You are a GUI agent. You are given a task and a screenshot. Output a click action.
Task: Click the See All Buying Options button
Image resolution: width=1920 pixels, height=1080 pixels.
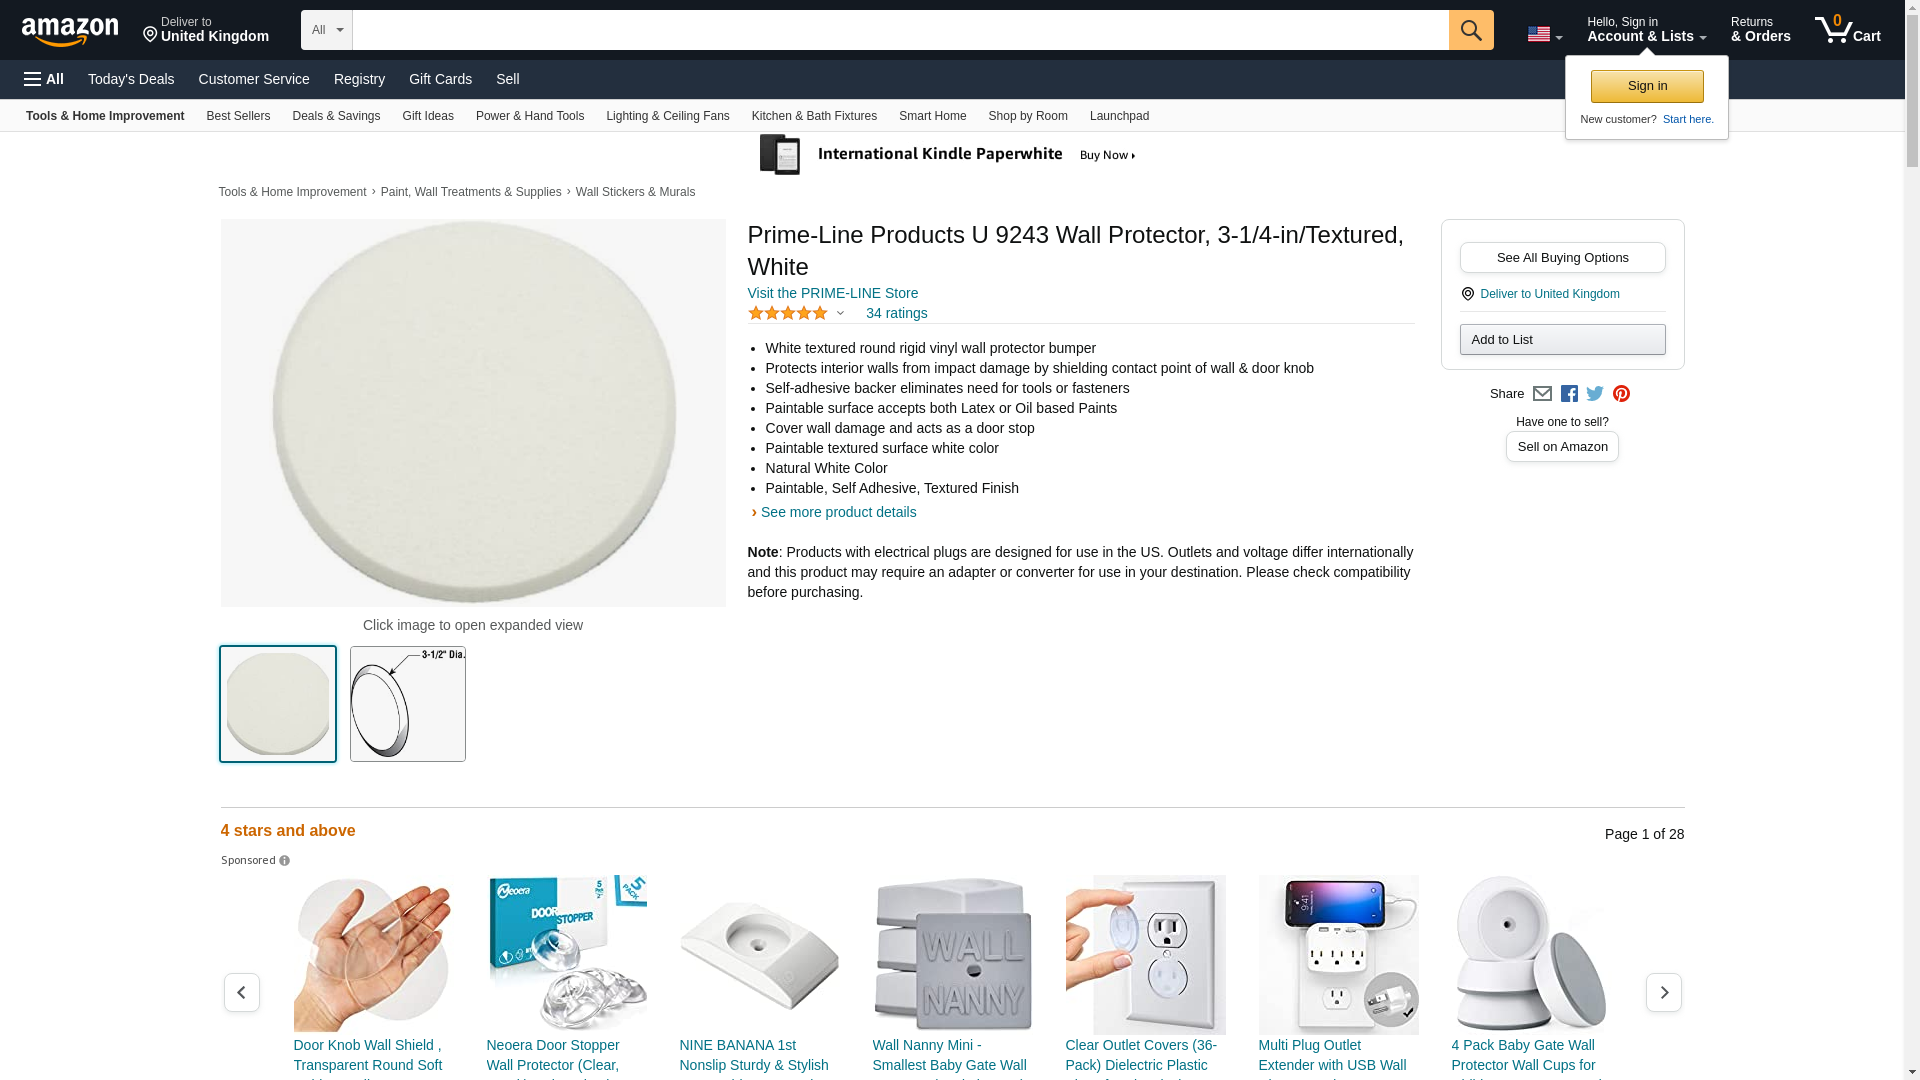tap(1562, 258)
